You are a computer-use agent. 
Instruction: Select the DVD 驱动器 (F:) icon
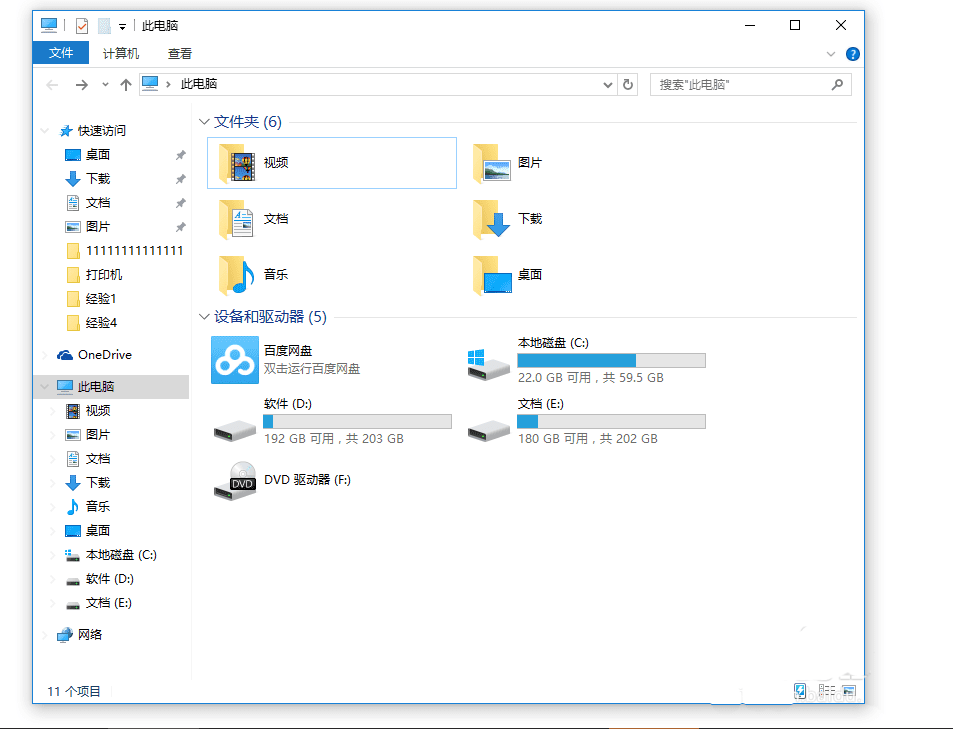[235, 481]
